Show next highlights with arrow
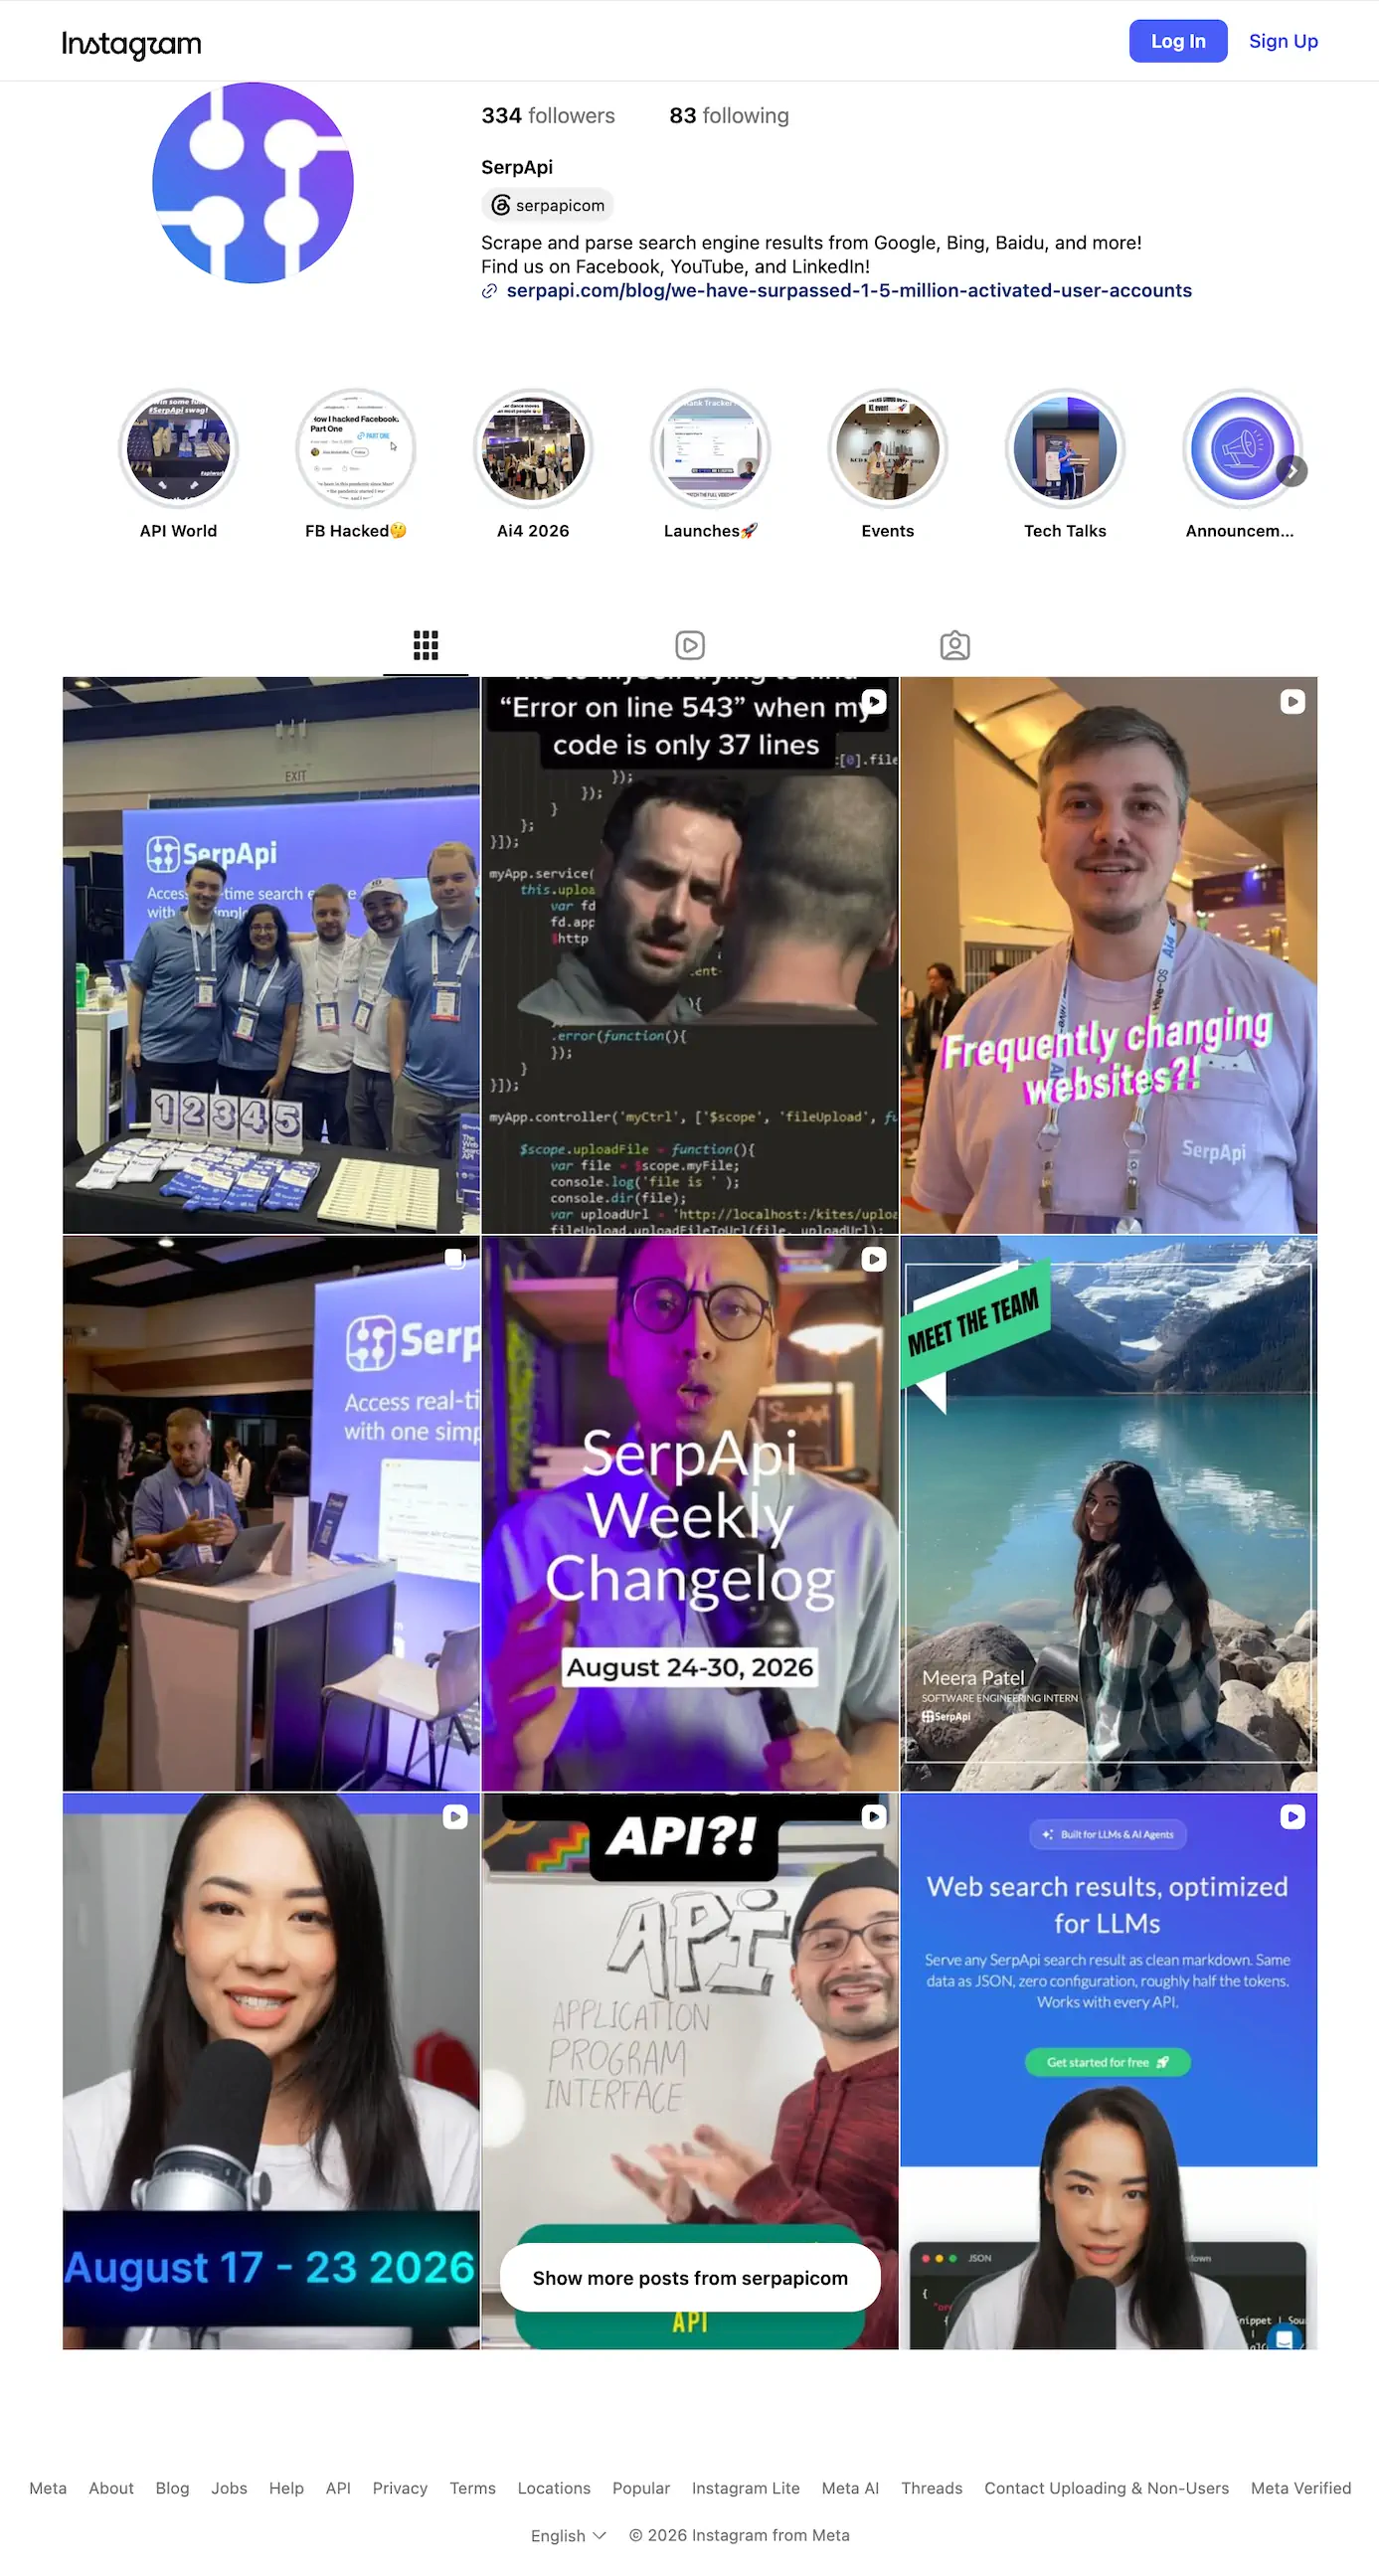The height and width of the screenshot is (2576, 1379). tap(1292, 471)
